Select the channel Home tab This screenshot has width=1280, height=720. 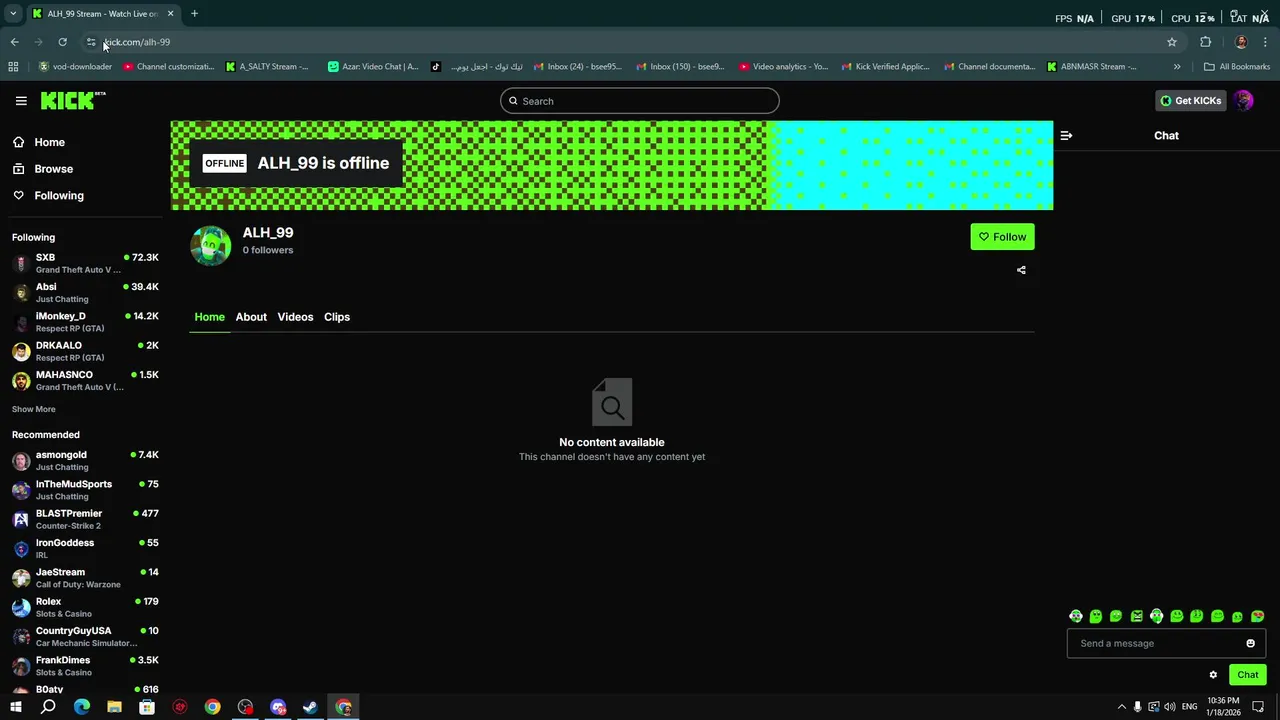click(209, 317)
